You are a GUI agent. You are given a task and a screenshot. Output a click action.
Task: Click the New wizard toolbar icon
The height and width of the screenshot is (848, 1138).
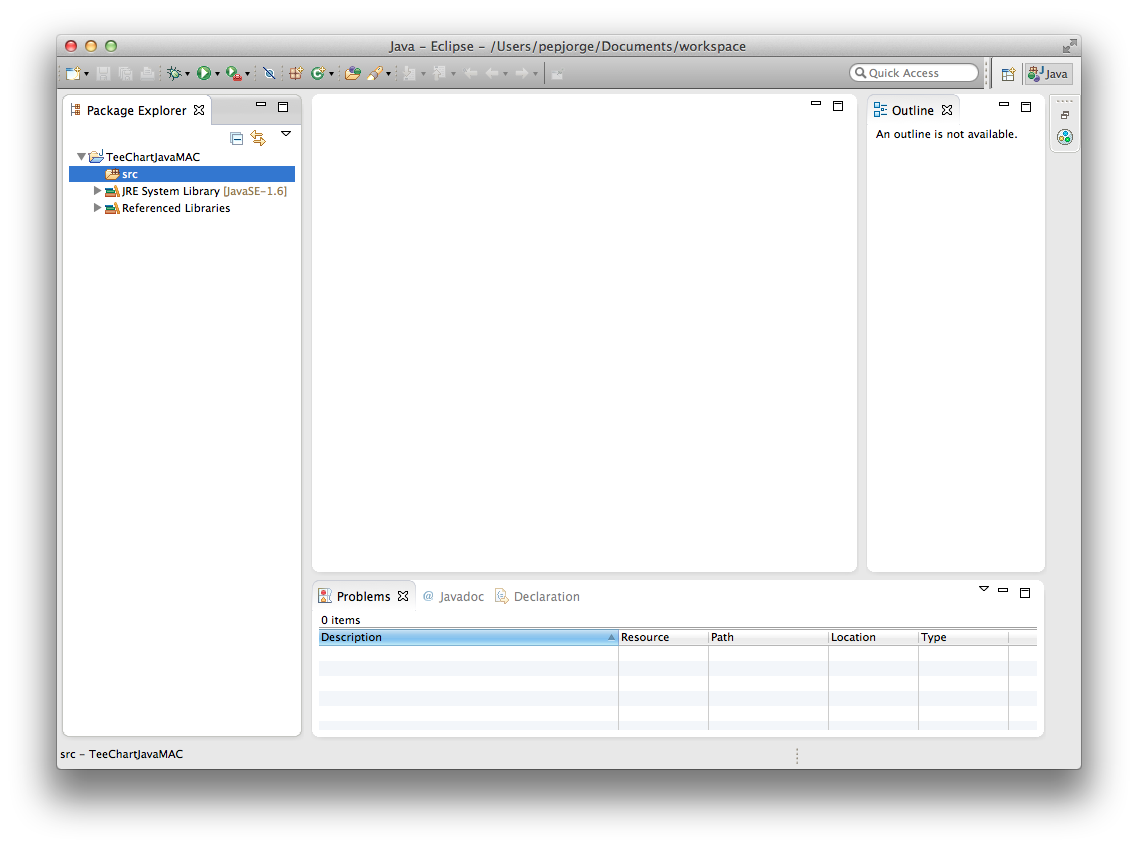[73, 73]
